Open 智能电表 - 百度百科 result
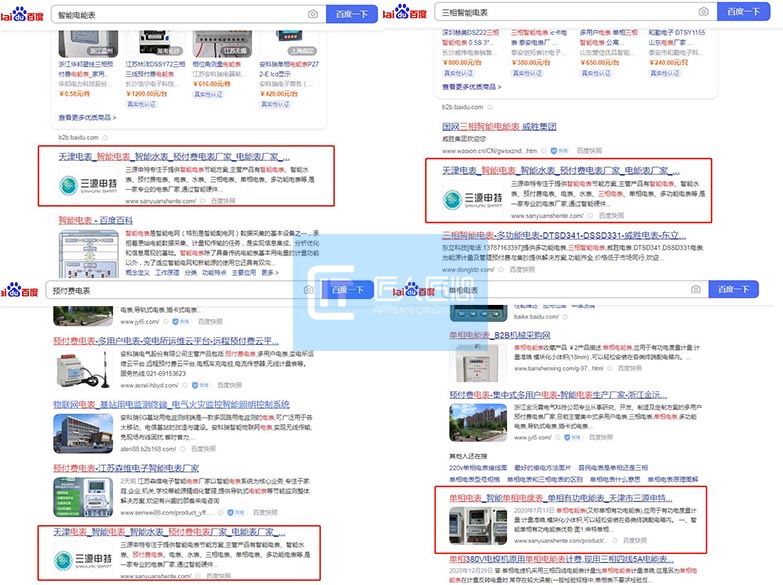The height and width of the screenshot is (585, 783). pos(95,218)
